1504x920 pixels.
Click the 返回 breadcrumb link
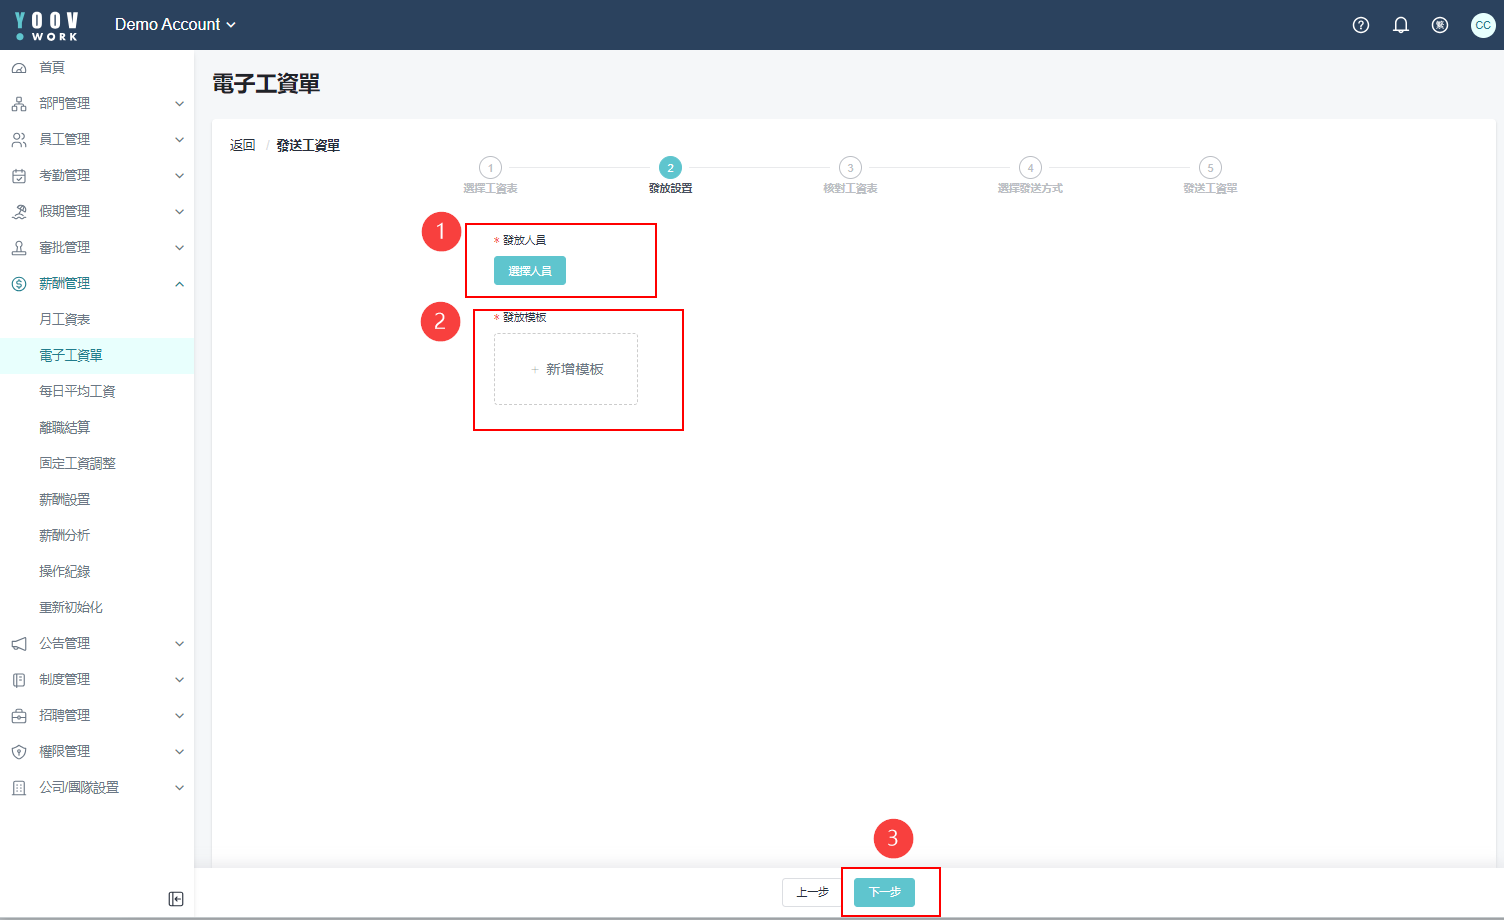click(242, 146)
